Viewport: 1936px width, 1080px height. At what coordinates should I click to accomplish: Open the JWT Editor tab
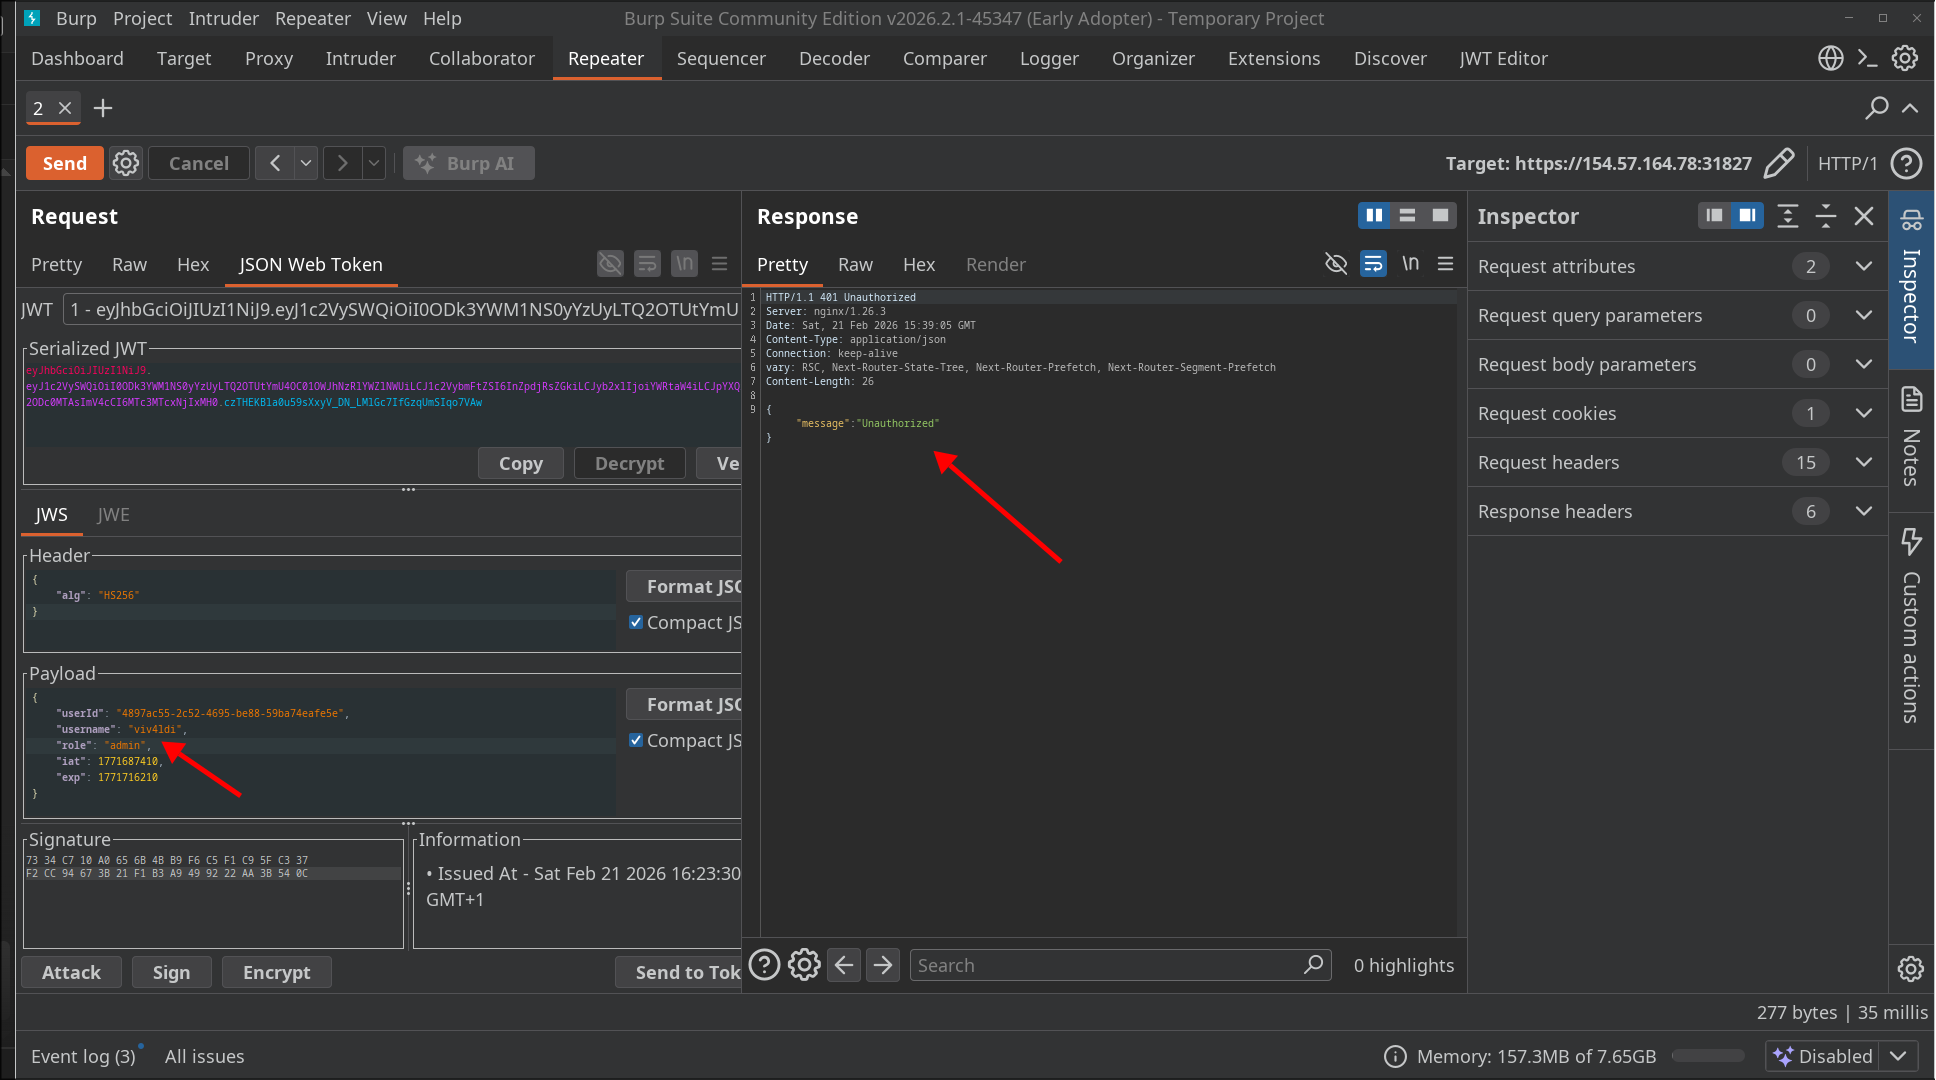point(1503,58)
